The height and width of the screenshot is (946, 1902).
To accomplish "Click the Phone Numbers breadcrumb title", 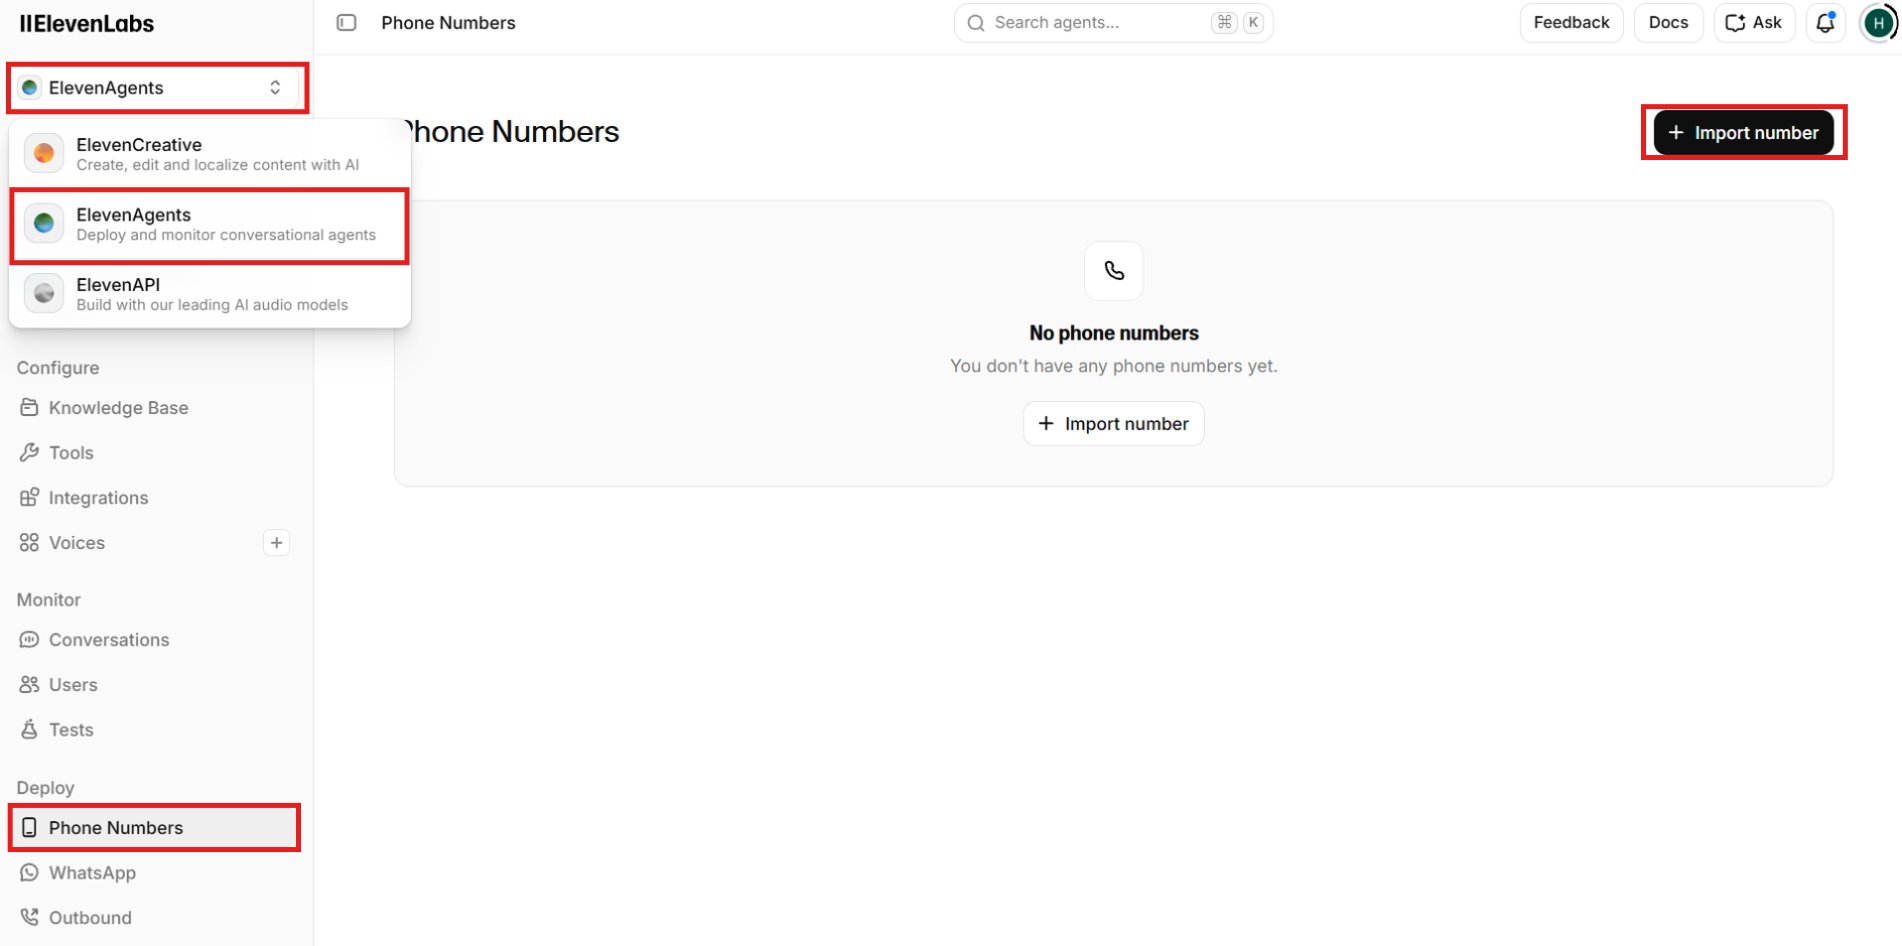I will tap(448, 23).
